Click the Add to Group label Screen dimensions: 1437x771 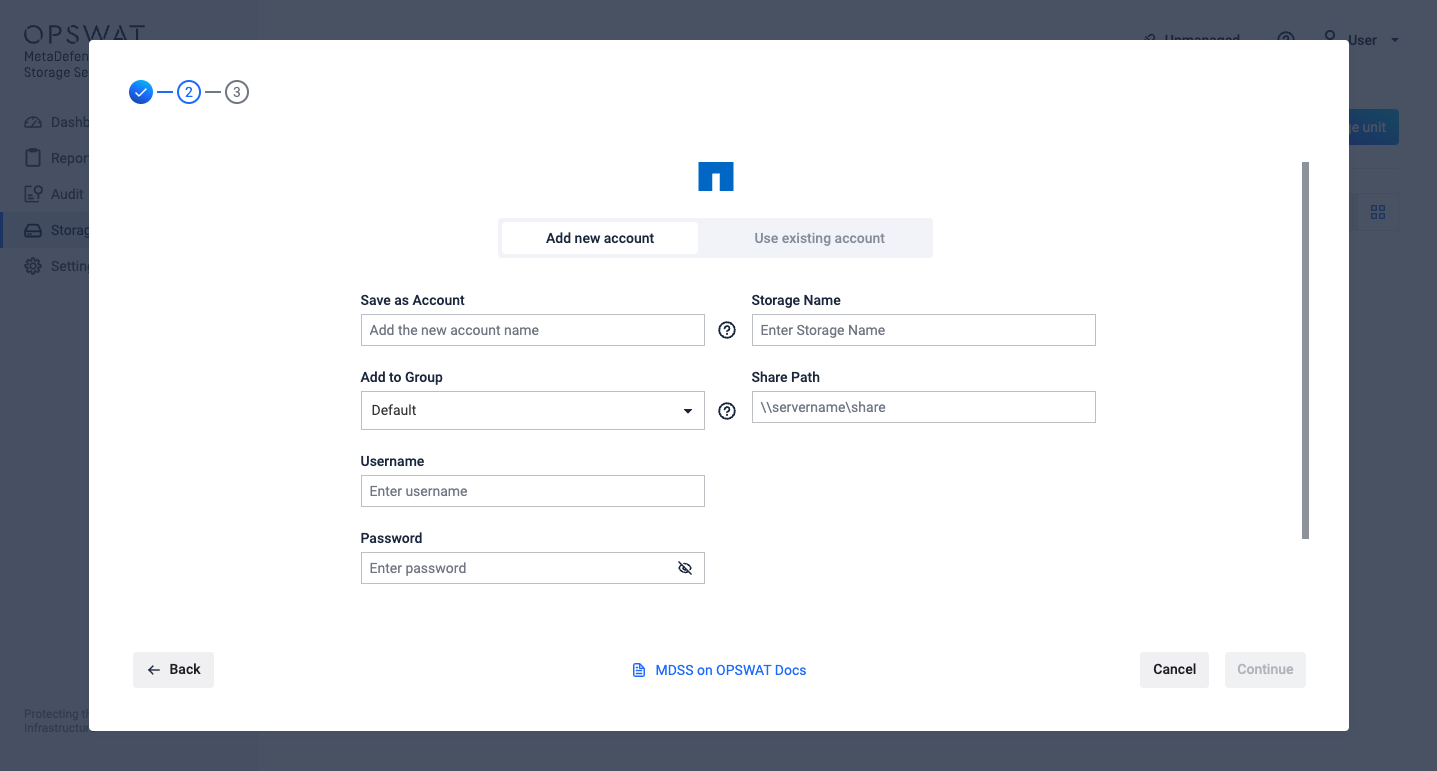pos(402,377)
